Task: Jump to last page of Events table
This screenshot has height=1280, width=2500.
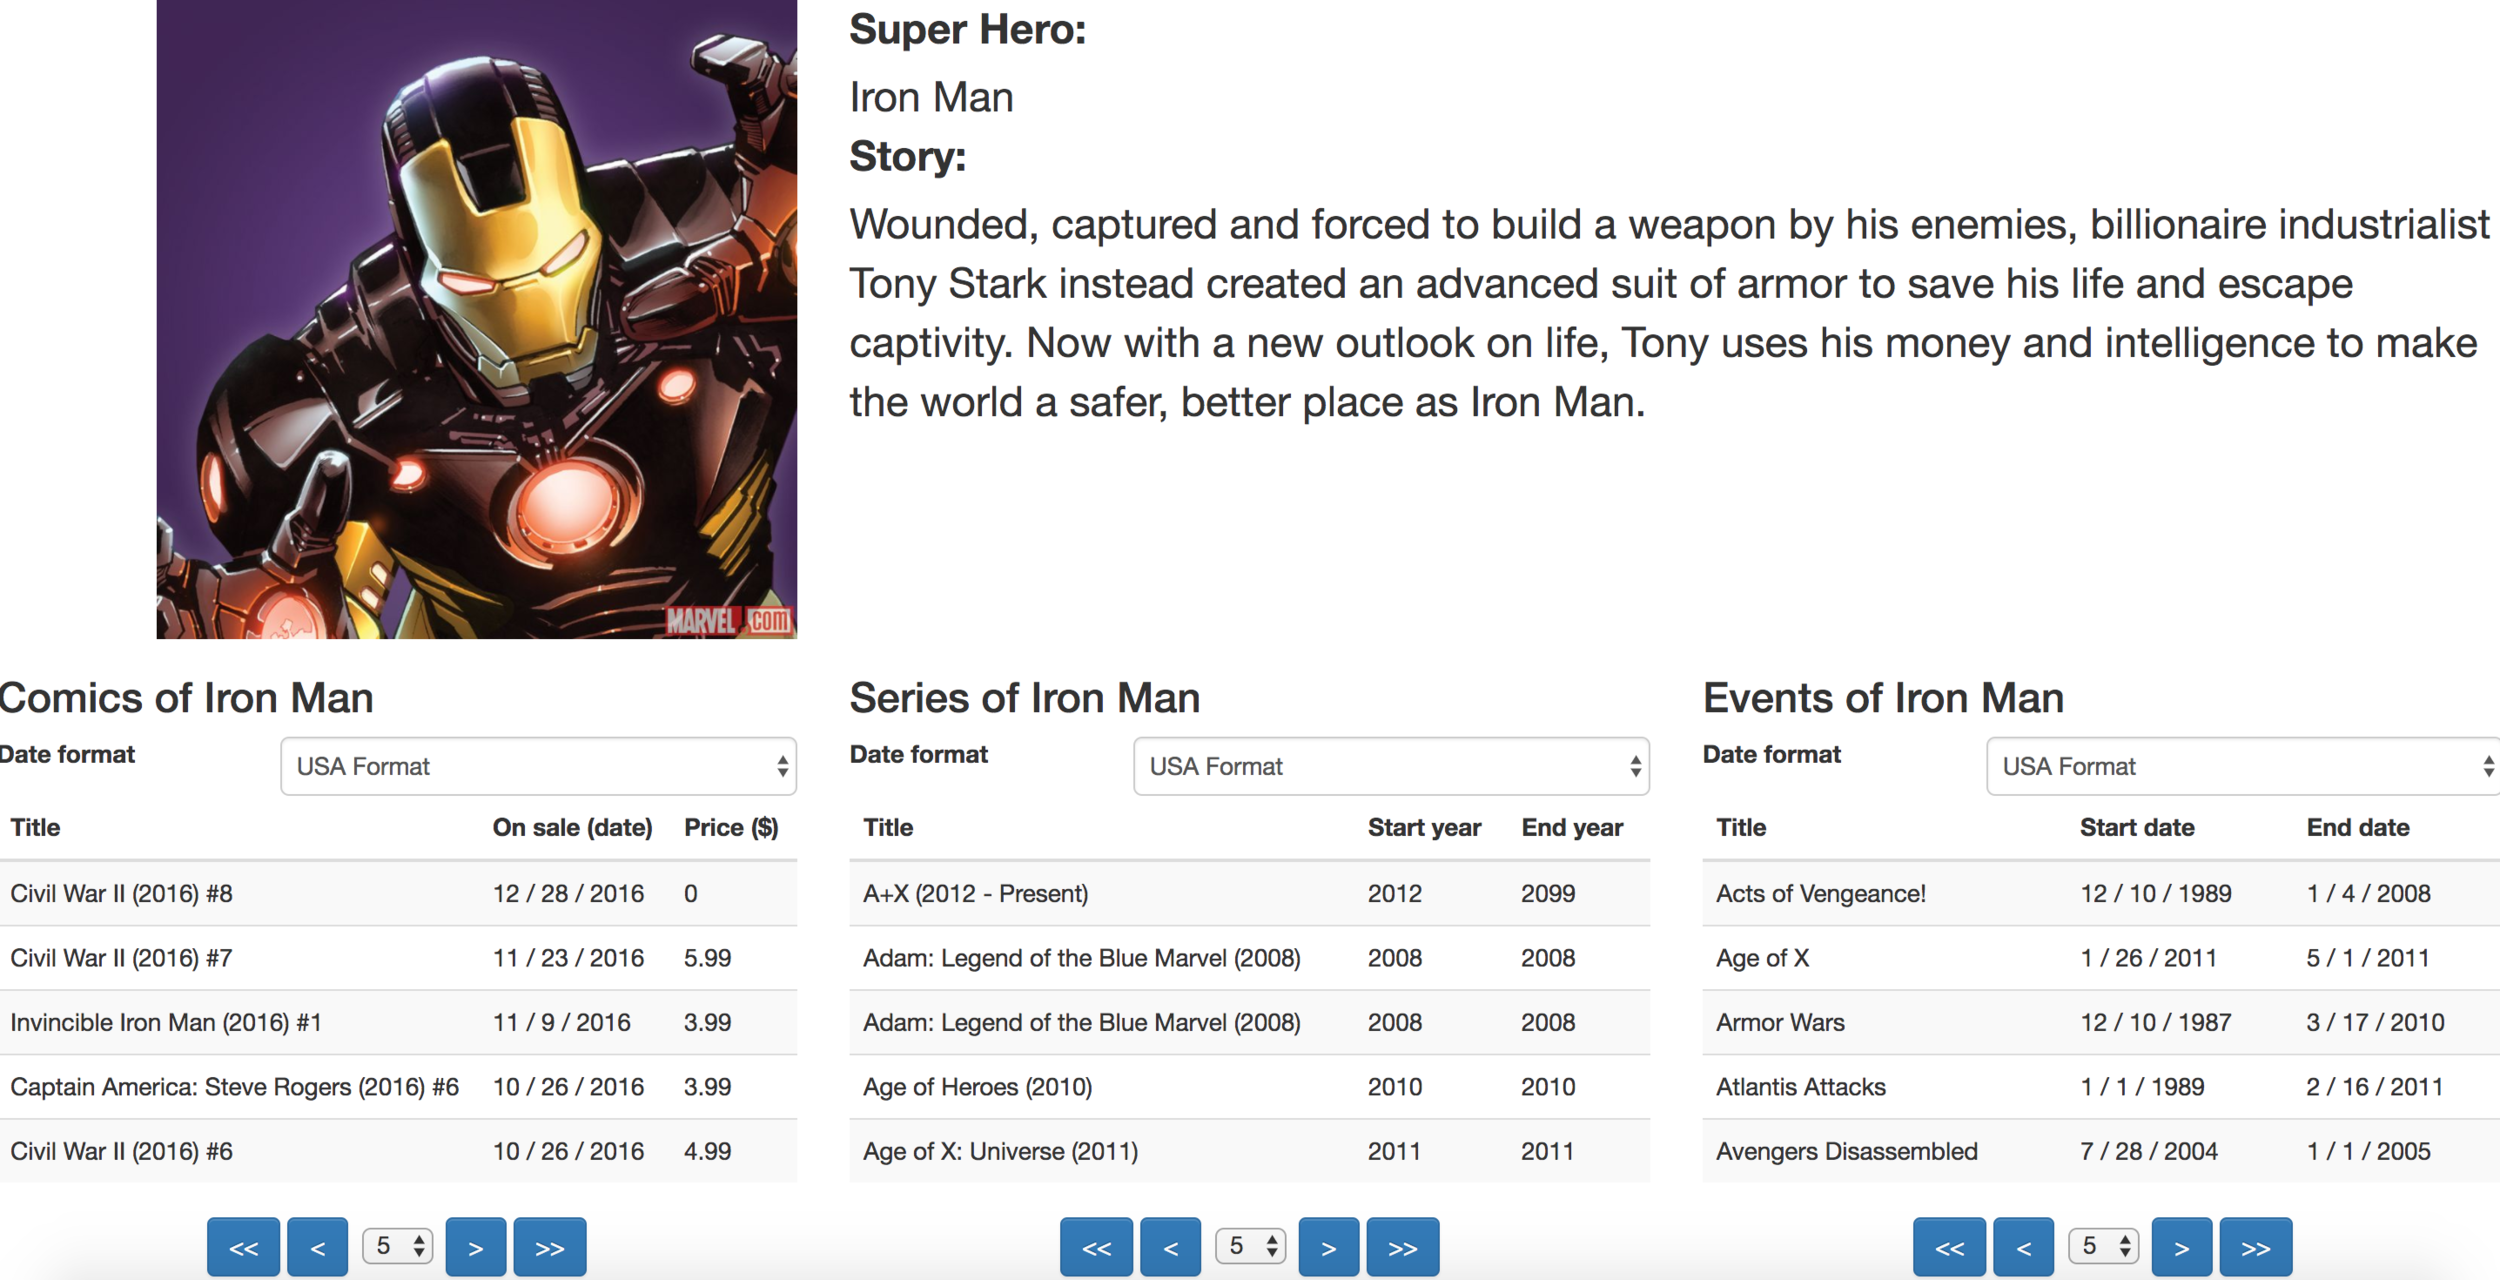Action: [x=2255, y=1247]
